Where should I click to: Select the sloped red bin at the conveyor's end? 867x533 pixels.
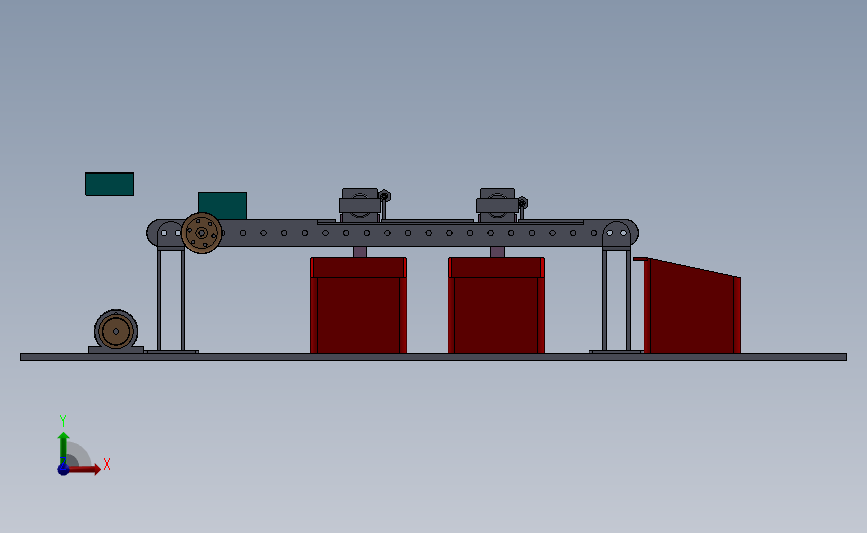[691, 307]
